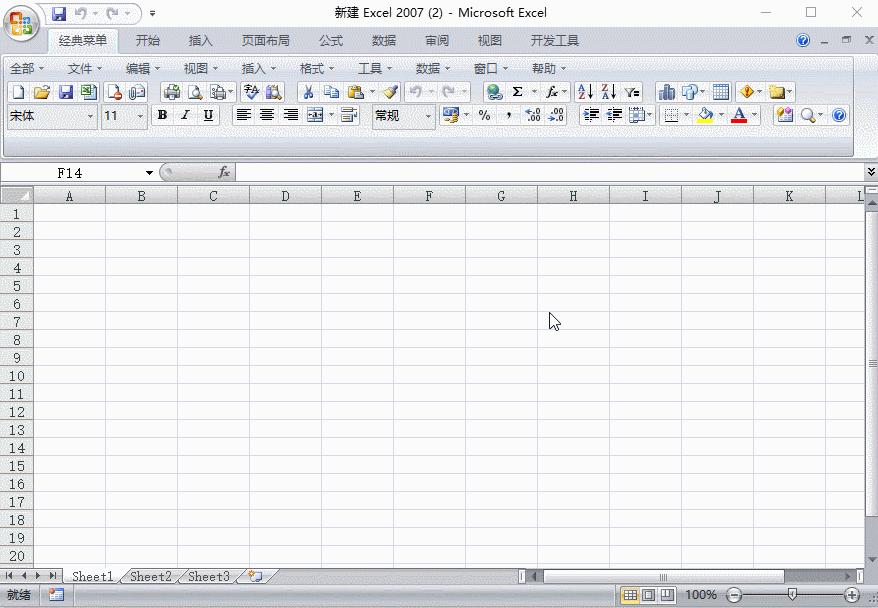Image resolution: width=878 pixels, height=608 pixels.
Task: Switch to Page Break Preview in status bar
Action: pyautogui.click(x=667, y=595)
